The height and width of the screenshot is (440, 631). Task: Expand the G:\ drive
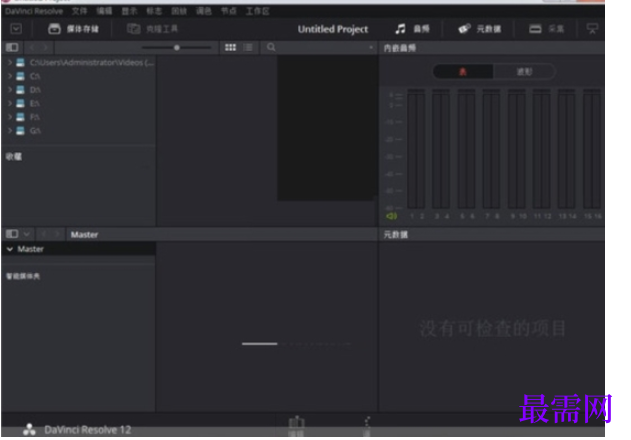click(x=10, y=131)
